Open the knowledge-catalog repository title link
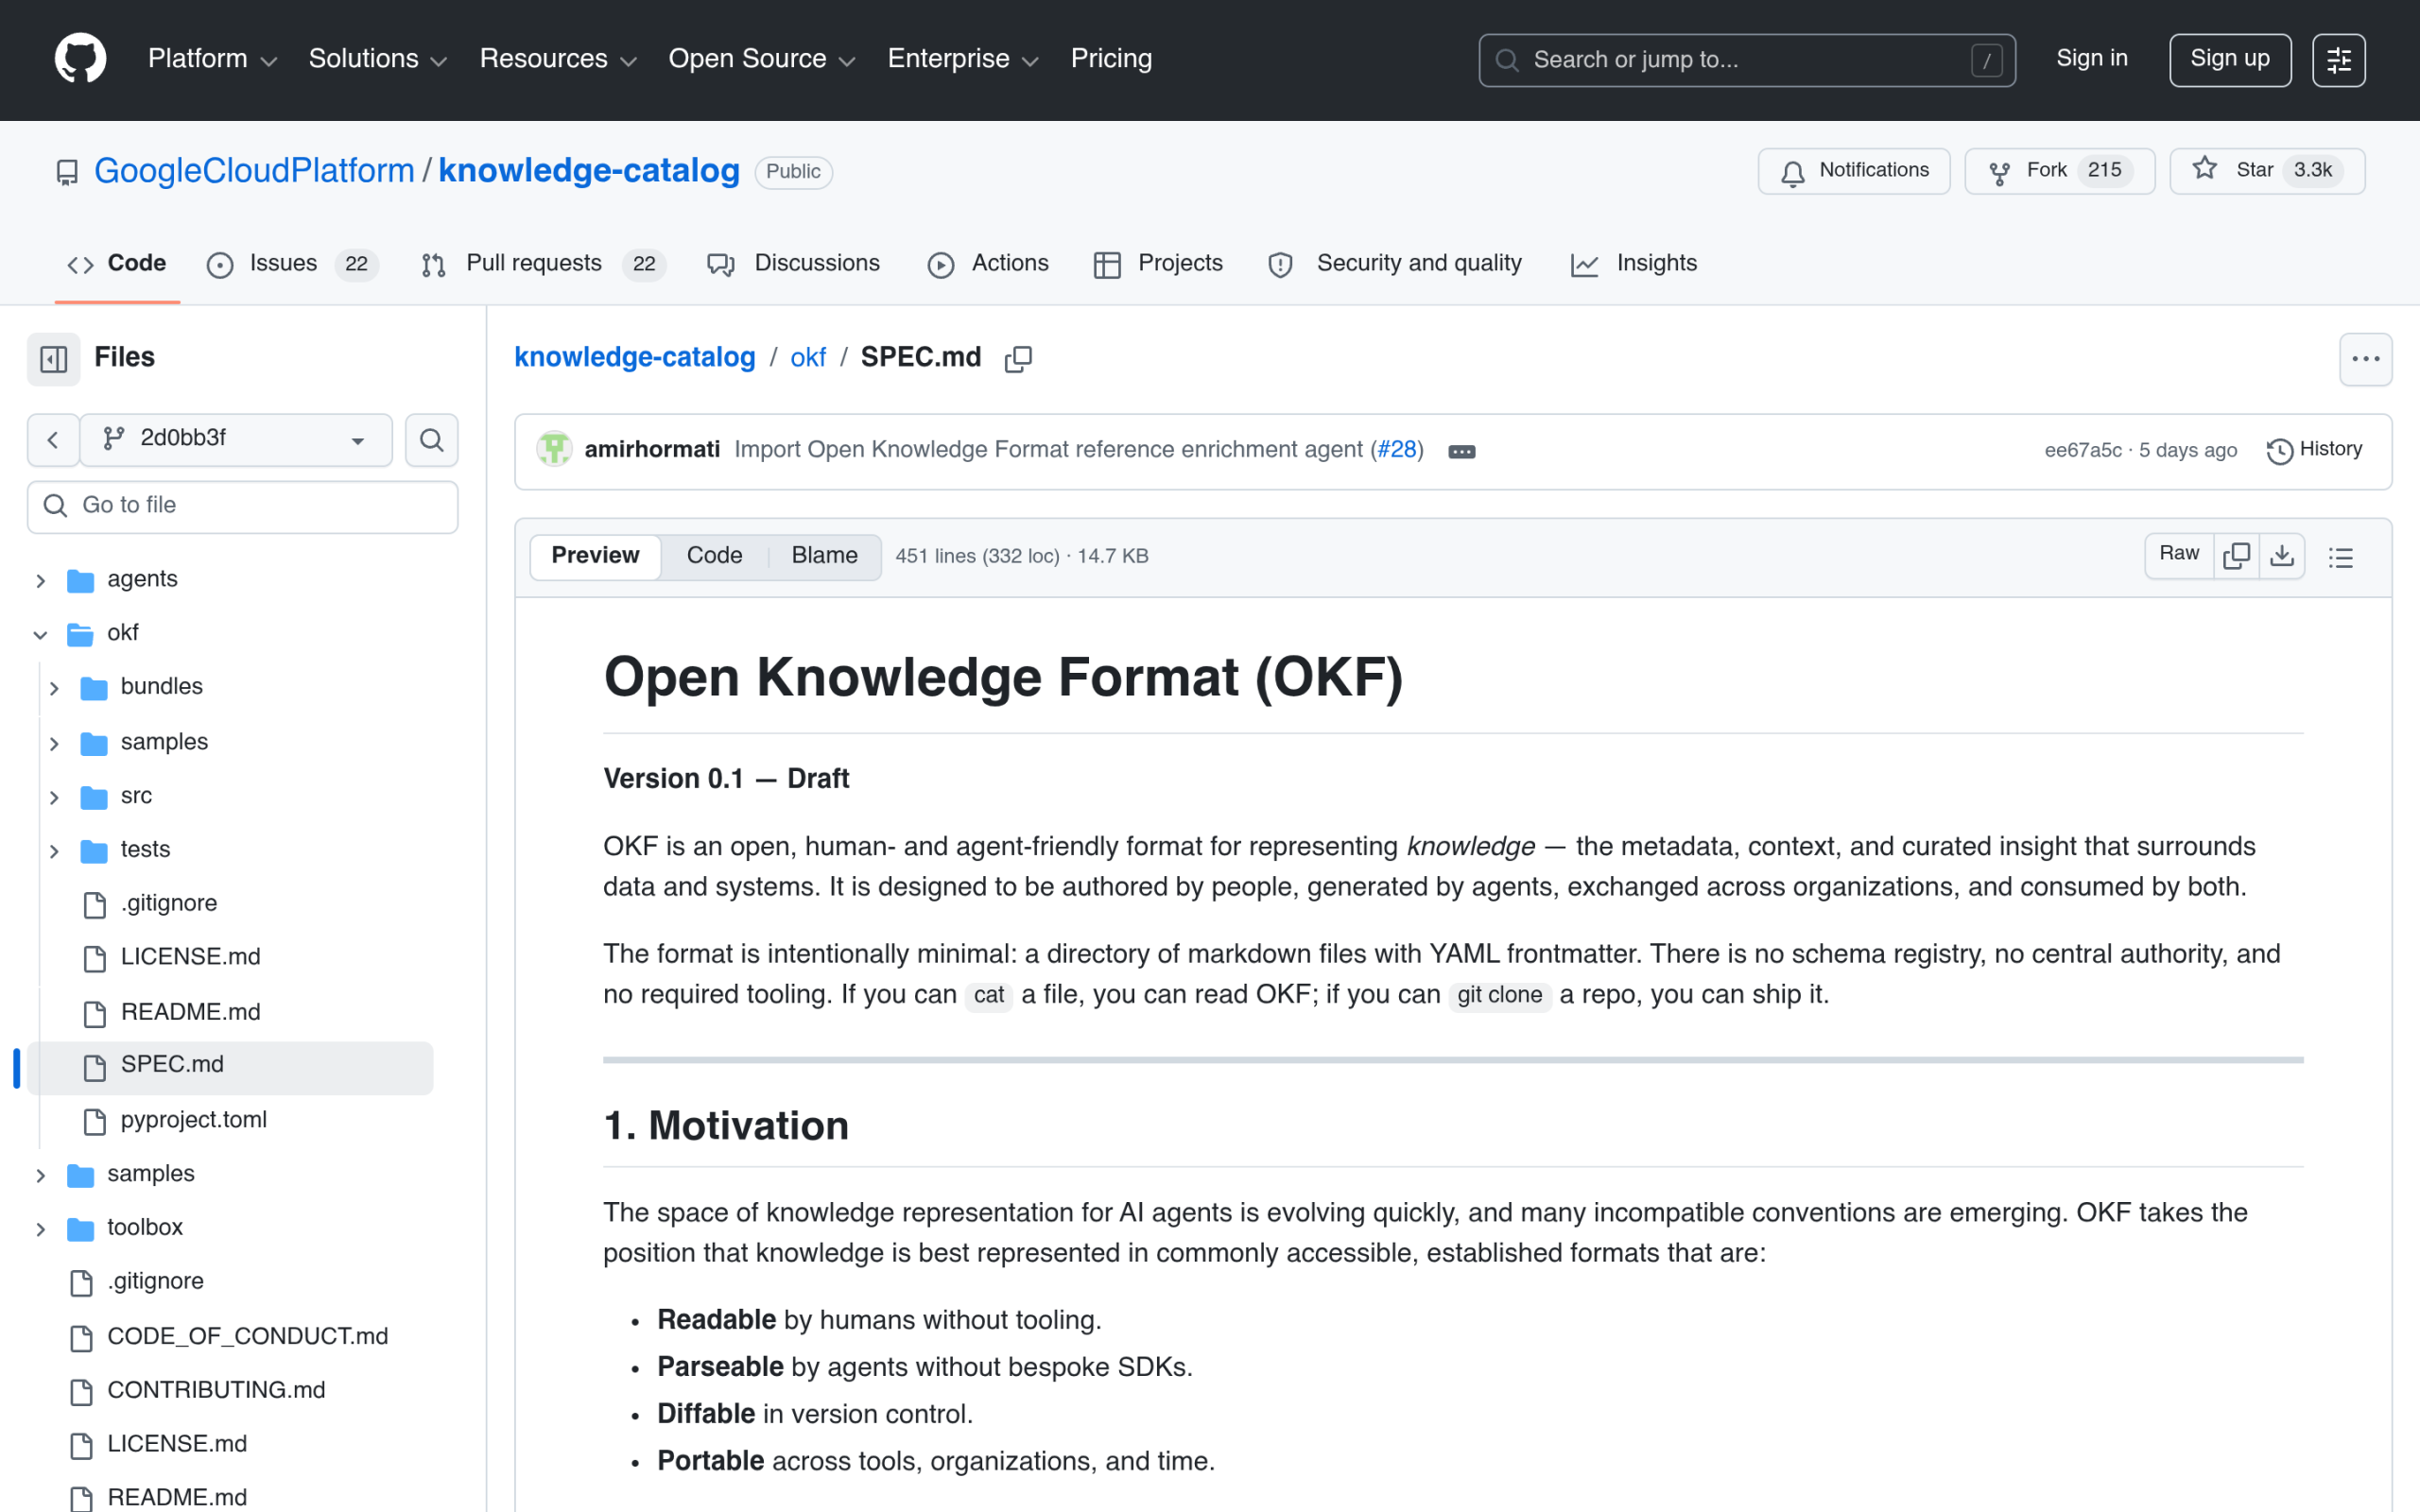Screen dimensions: 2420x1512 click(x=589, y=171)
